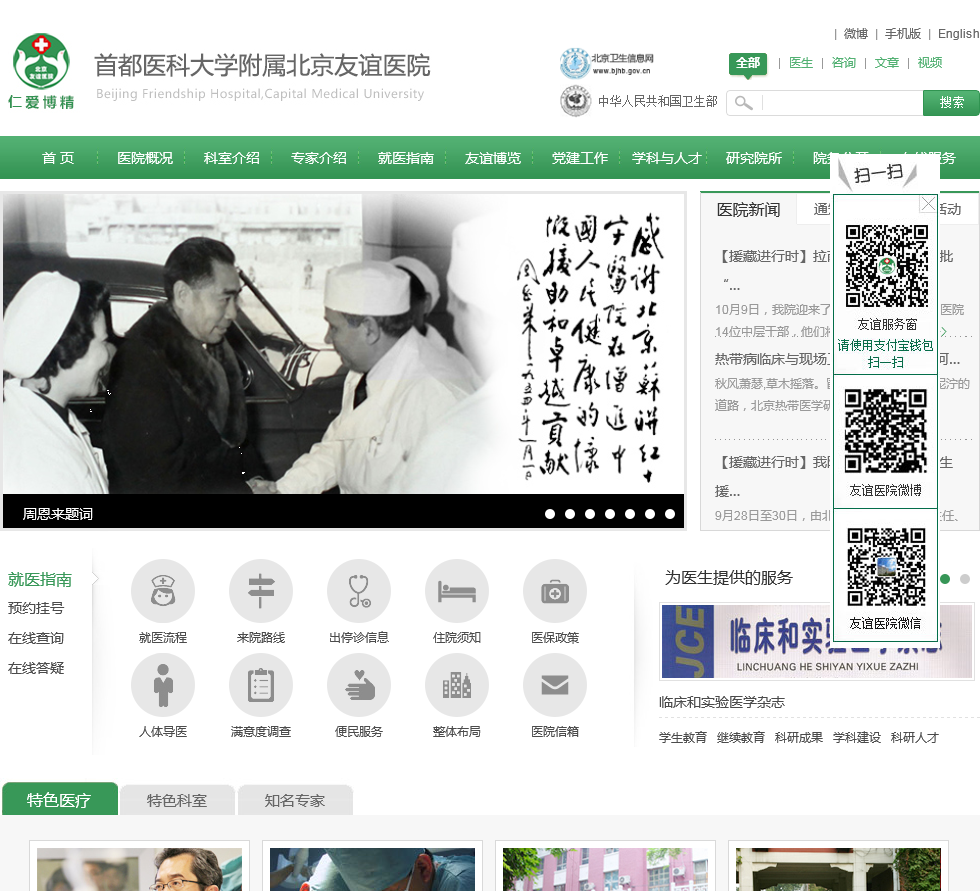980x891 pixels.
Task: Open the 满意度调查 clipboard icon
Action: point(261,685)
